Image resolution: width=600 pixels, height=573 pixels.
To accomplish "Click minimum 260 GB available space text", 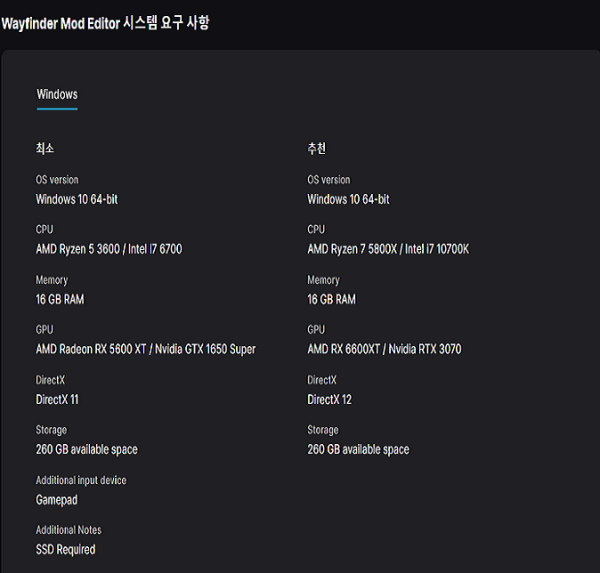I will 86,449.
